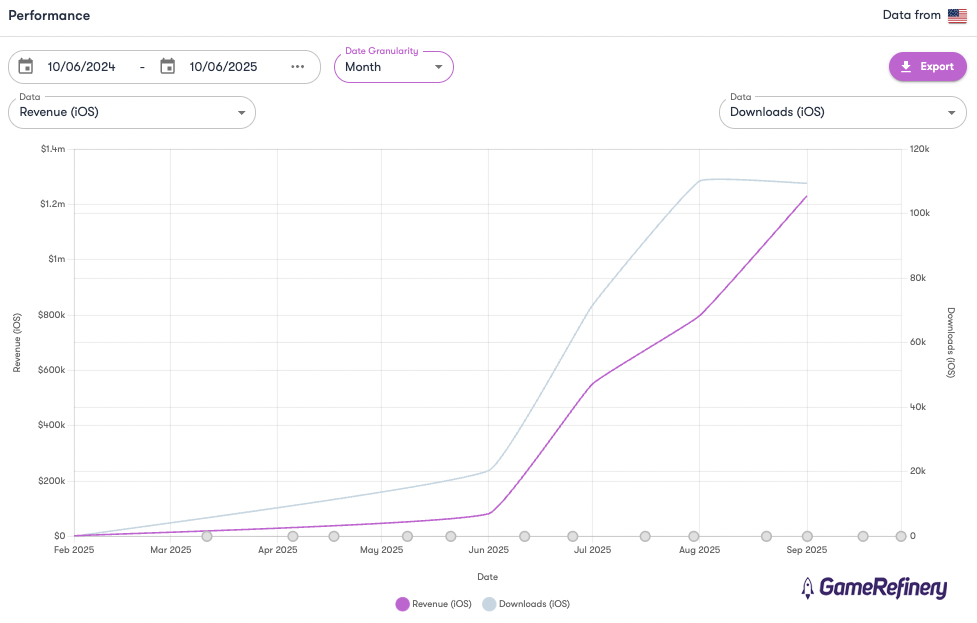
Task: Open the three-dots date range options
Action: click(297, 67)
